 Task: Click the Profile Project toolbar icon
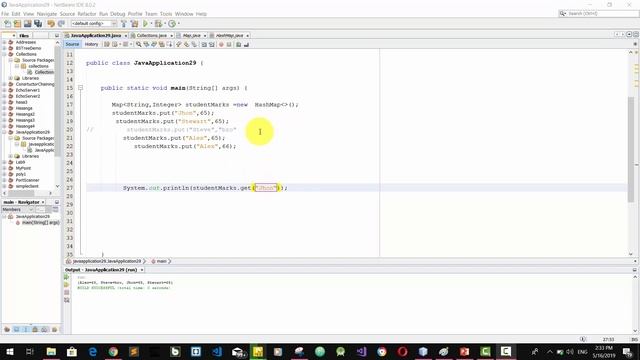point(172,24)
